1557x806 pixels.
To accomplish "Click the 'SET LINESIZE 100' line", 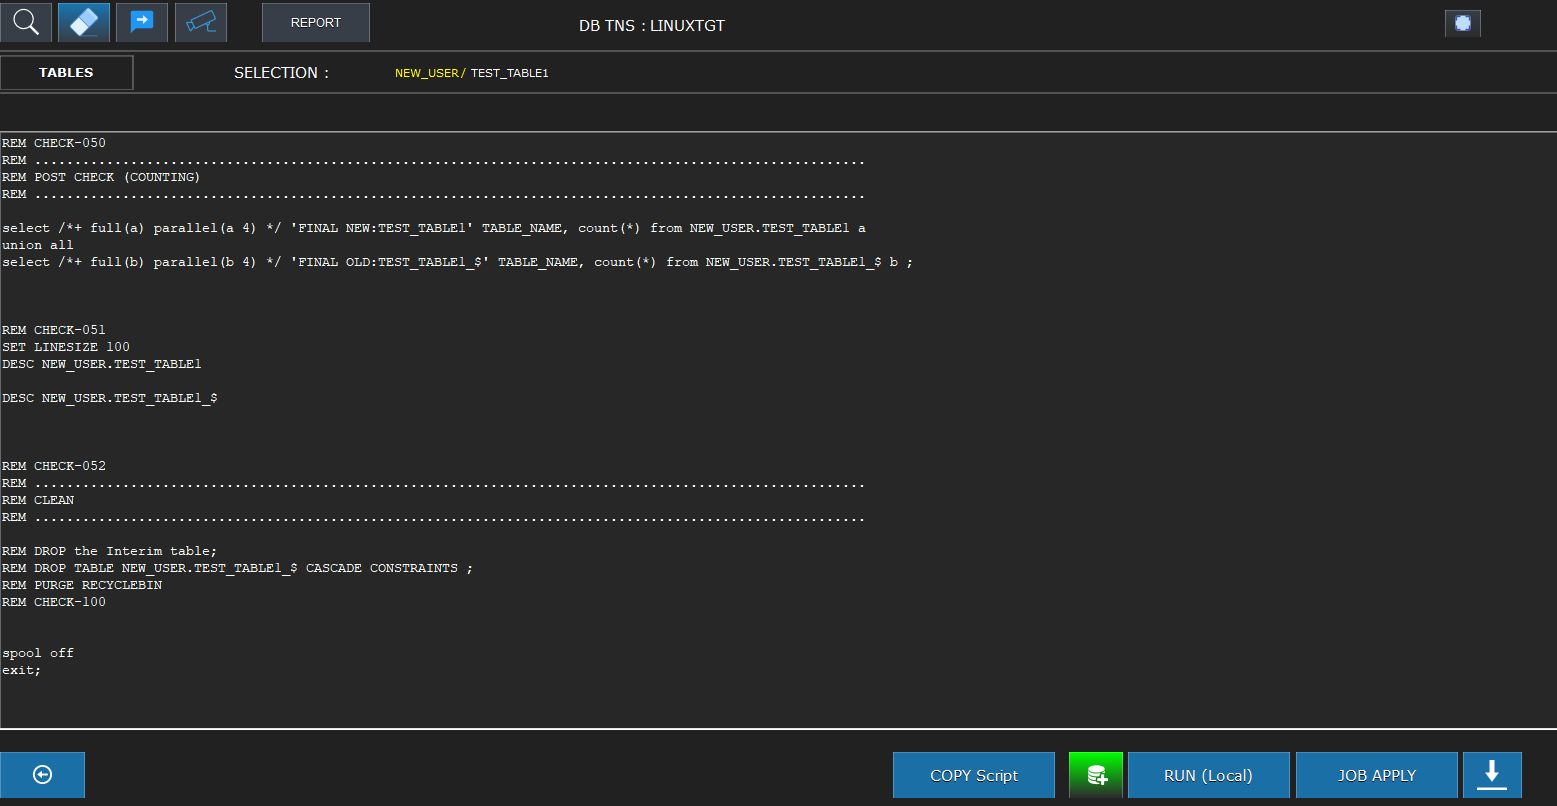I will tap(66, 347).
